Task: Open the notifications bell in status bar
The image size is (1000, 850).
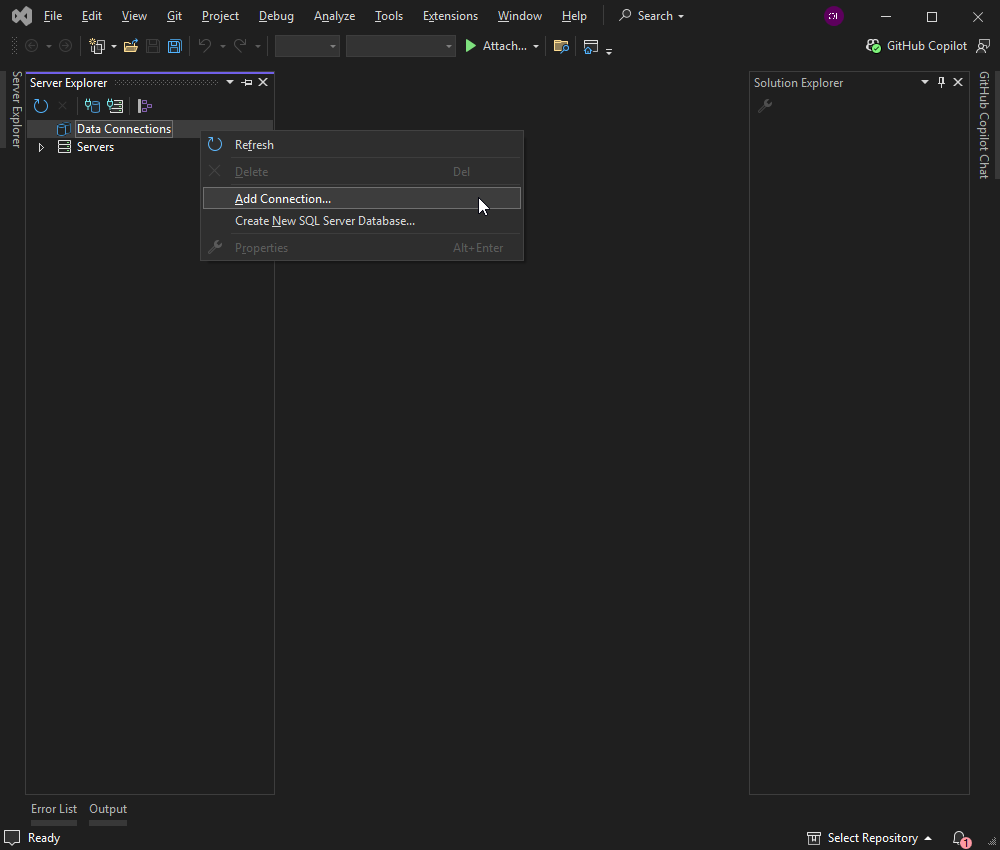Action: tap(960, 838)
